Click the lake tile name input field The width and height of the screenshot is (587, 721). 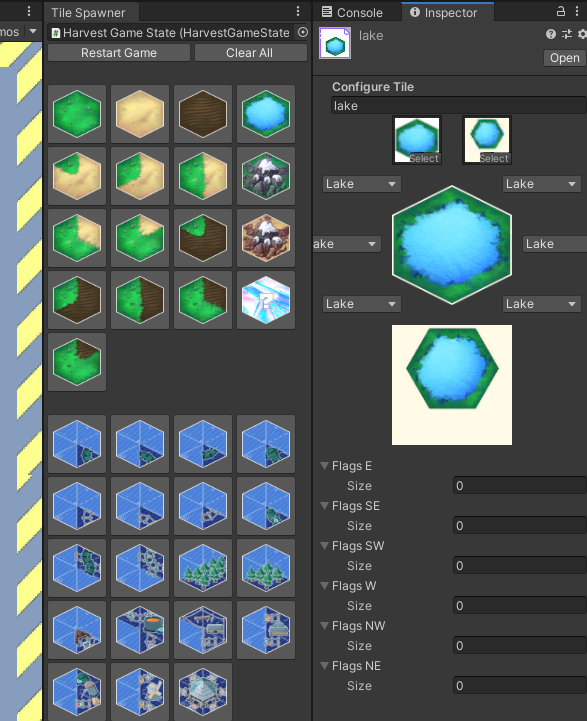459,106
